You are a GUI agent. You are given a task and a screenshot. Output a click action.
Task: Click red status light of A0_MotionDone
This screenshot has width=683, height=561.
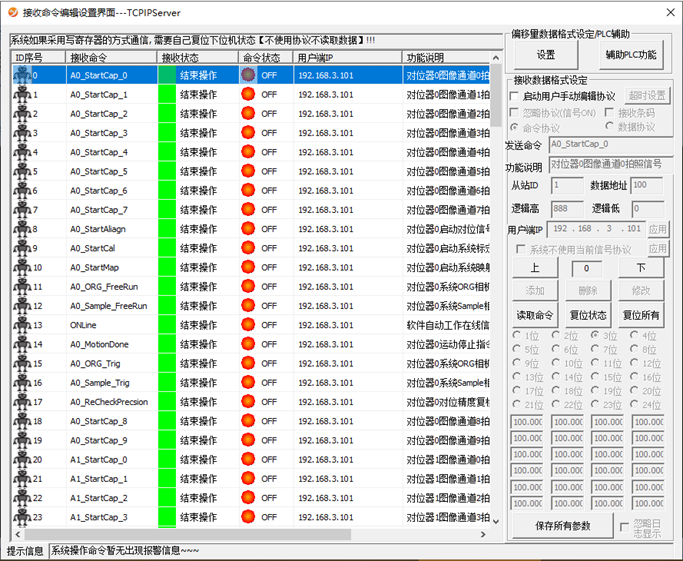click(248, 344)
